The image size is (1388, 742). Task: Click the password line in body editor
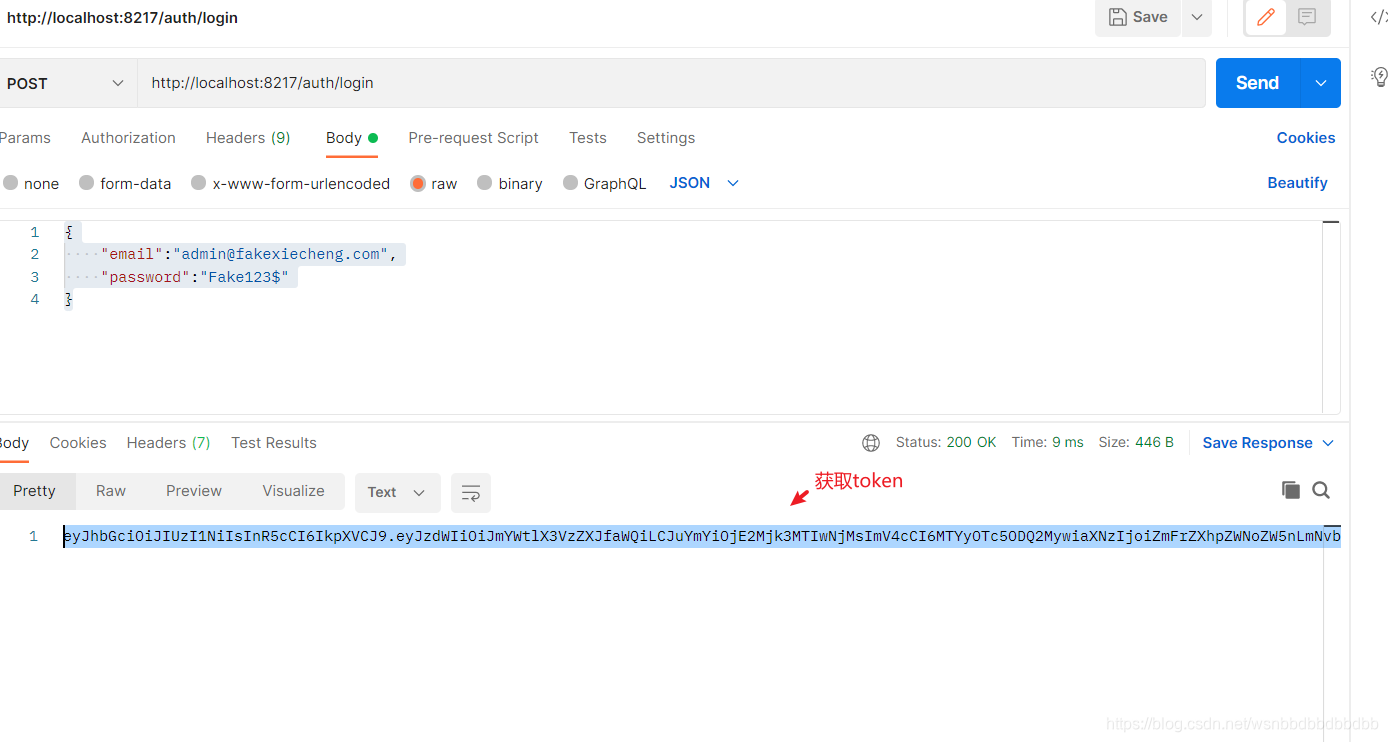pyautogui.click(x=194, y=277)
